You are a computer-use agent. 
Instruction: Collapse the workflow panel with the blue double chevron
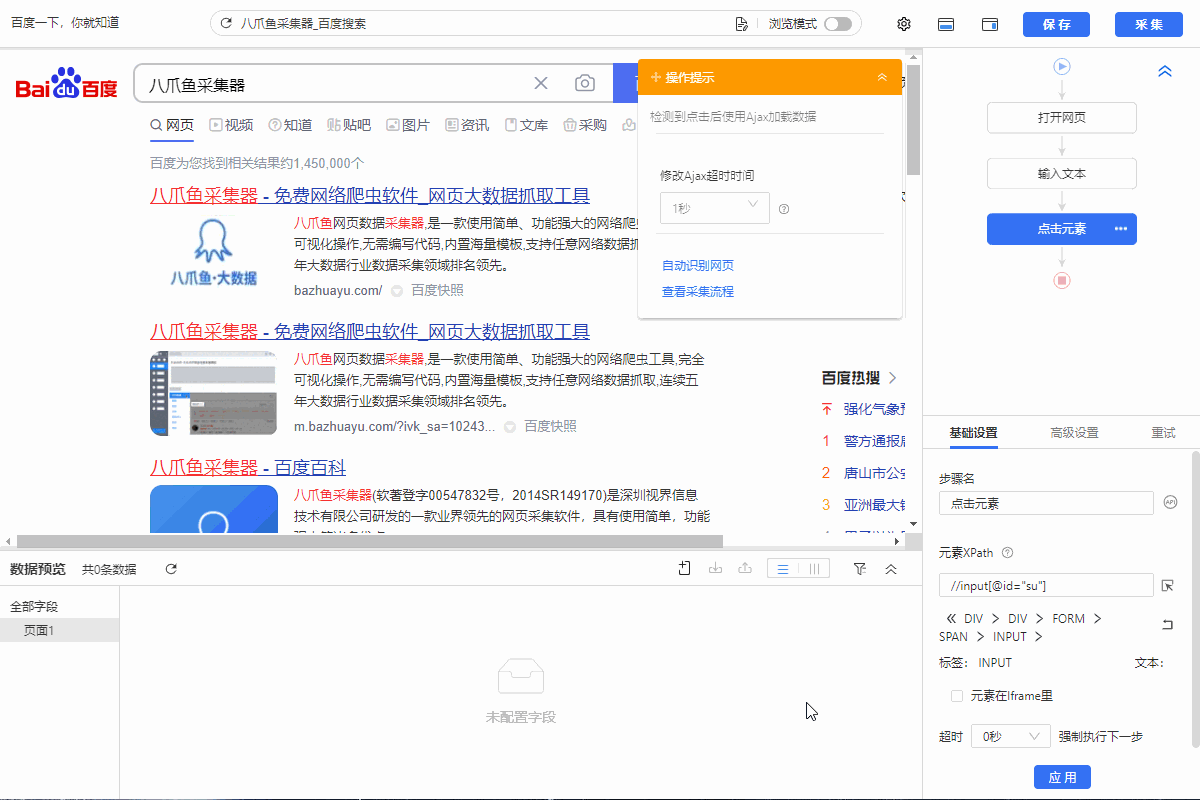(x=1164, y=71)
